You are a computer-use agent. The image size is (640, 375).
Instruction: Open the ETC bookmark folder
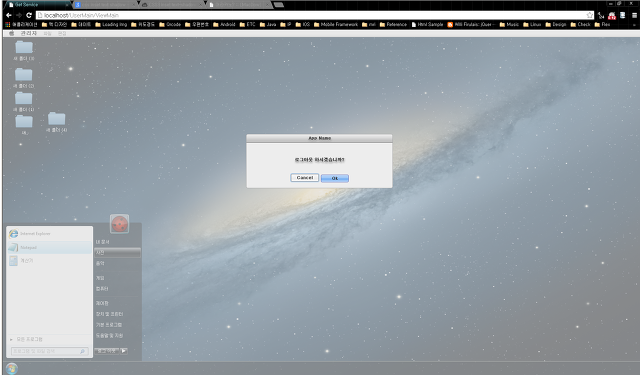[247, 24]
